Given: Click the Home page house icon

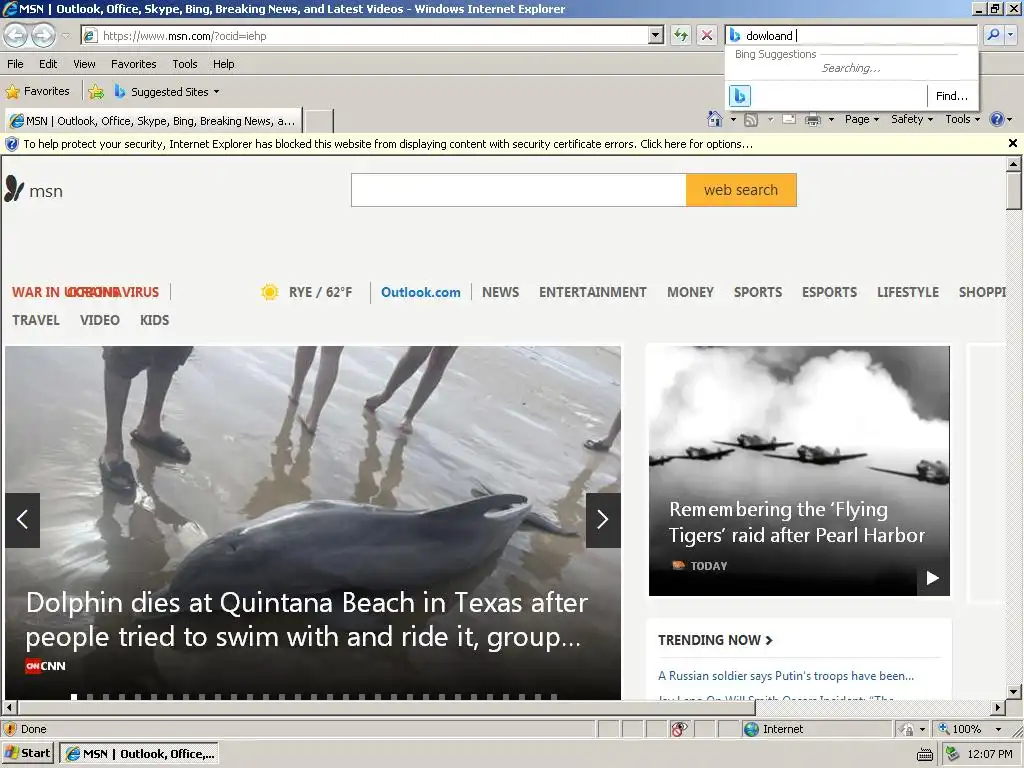Looking at the screenshot, I should pyautogui.click(x=714, y=120).
